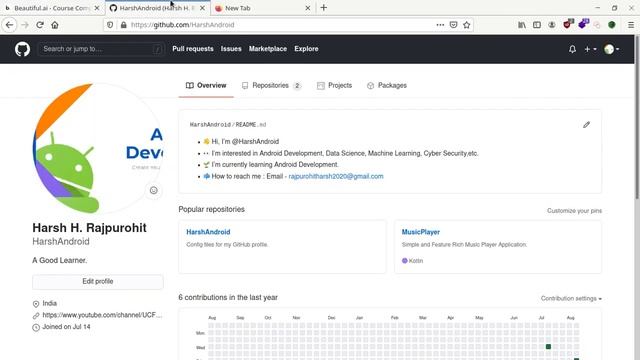The height and width of the screenshot is (360, 640).
Task: Expand Contribution settings dropdown
Action: click(571, 298)
